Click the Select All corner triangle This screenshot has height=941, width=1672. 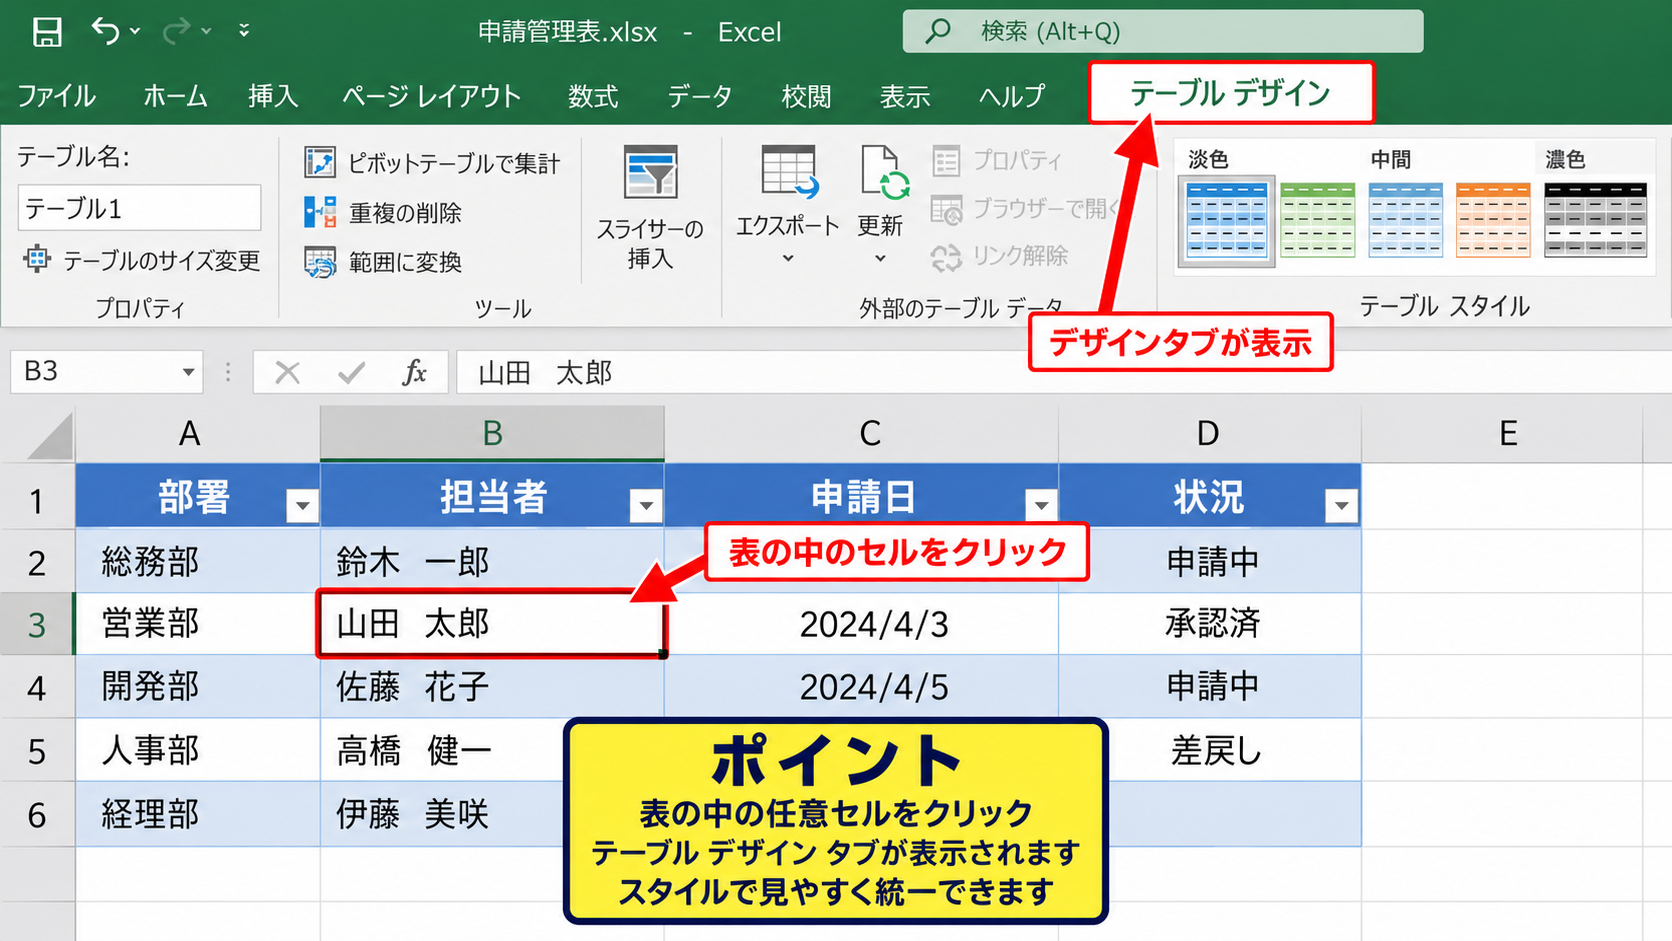coord(49,437)
